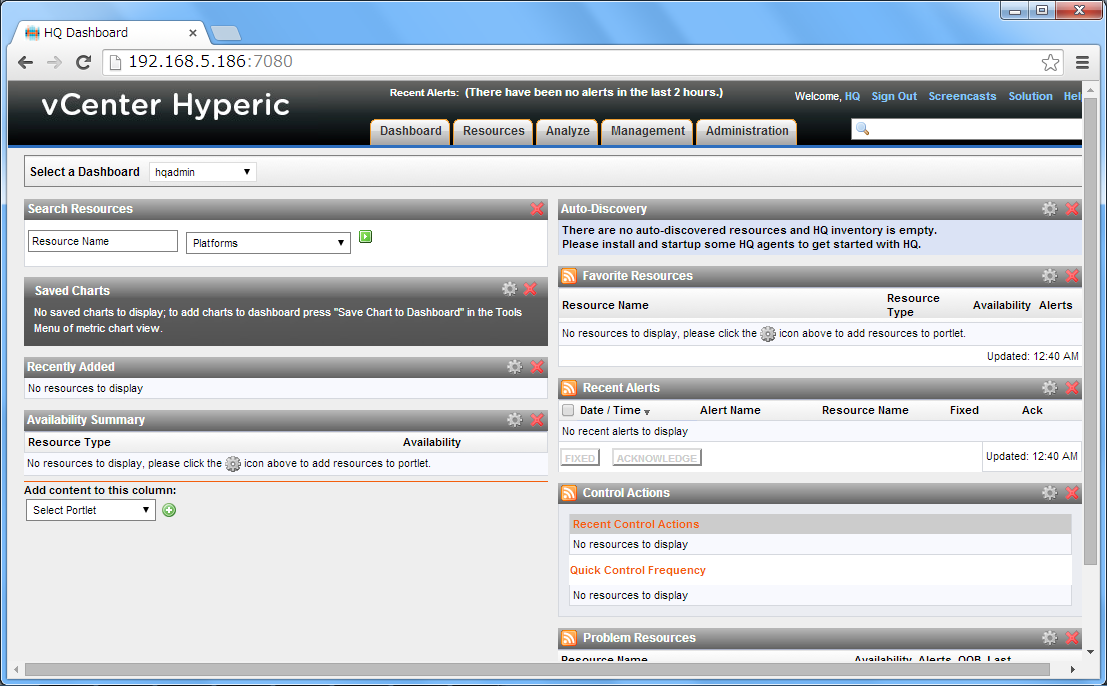Remove the Recently Added portlet
The width and height of the screenshot is (1107, 686).
point(537,366)
